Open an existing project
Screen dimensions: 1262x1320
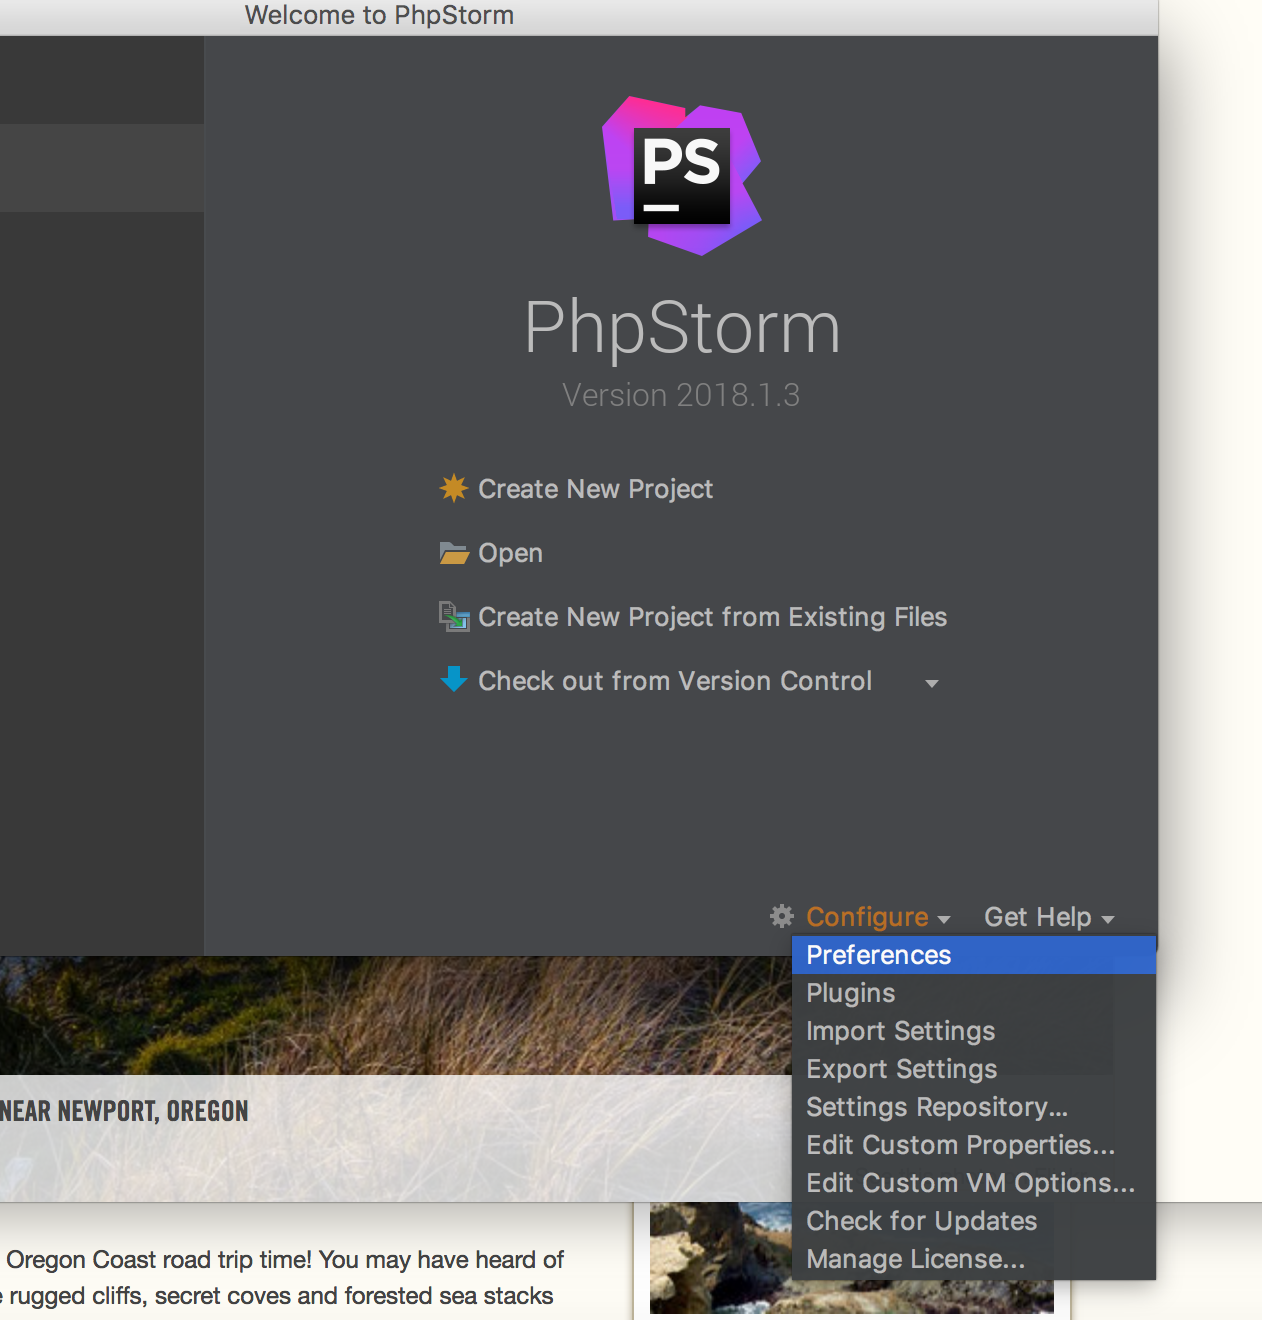[510, 553]
